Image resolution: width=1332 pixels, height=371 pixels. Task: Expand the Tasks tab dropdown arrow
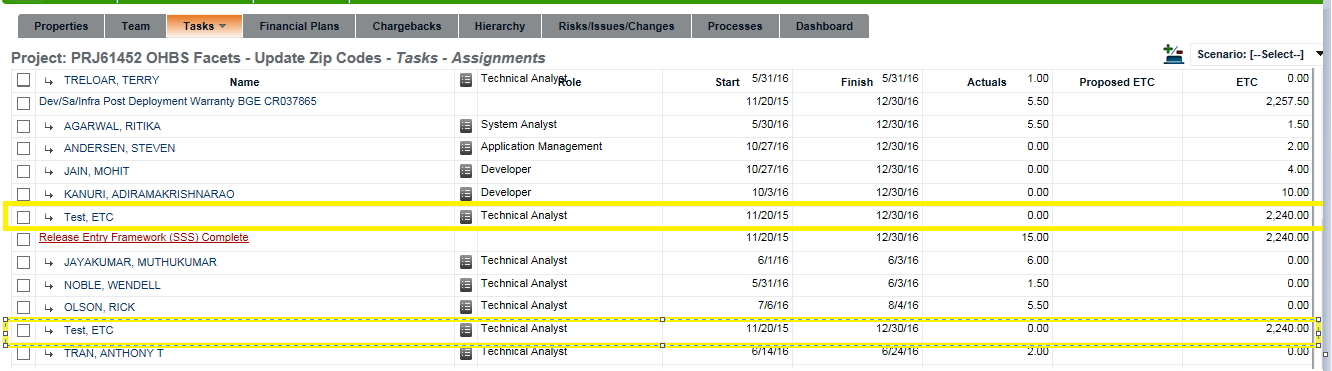coord(222,27)
